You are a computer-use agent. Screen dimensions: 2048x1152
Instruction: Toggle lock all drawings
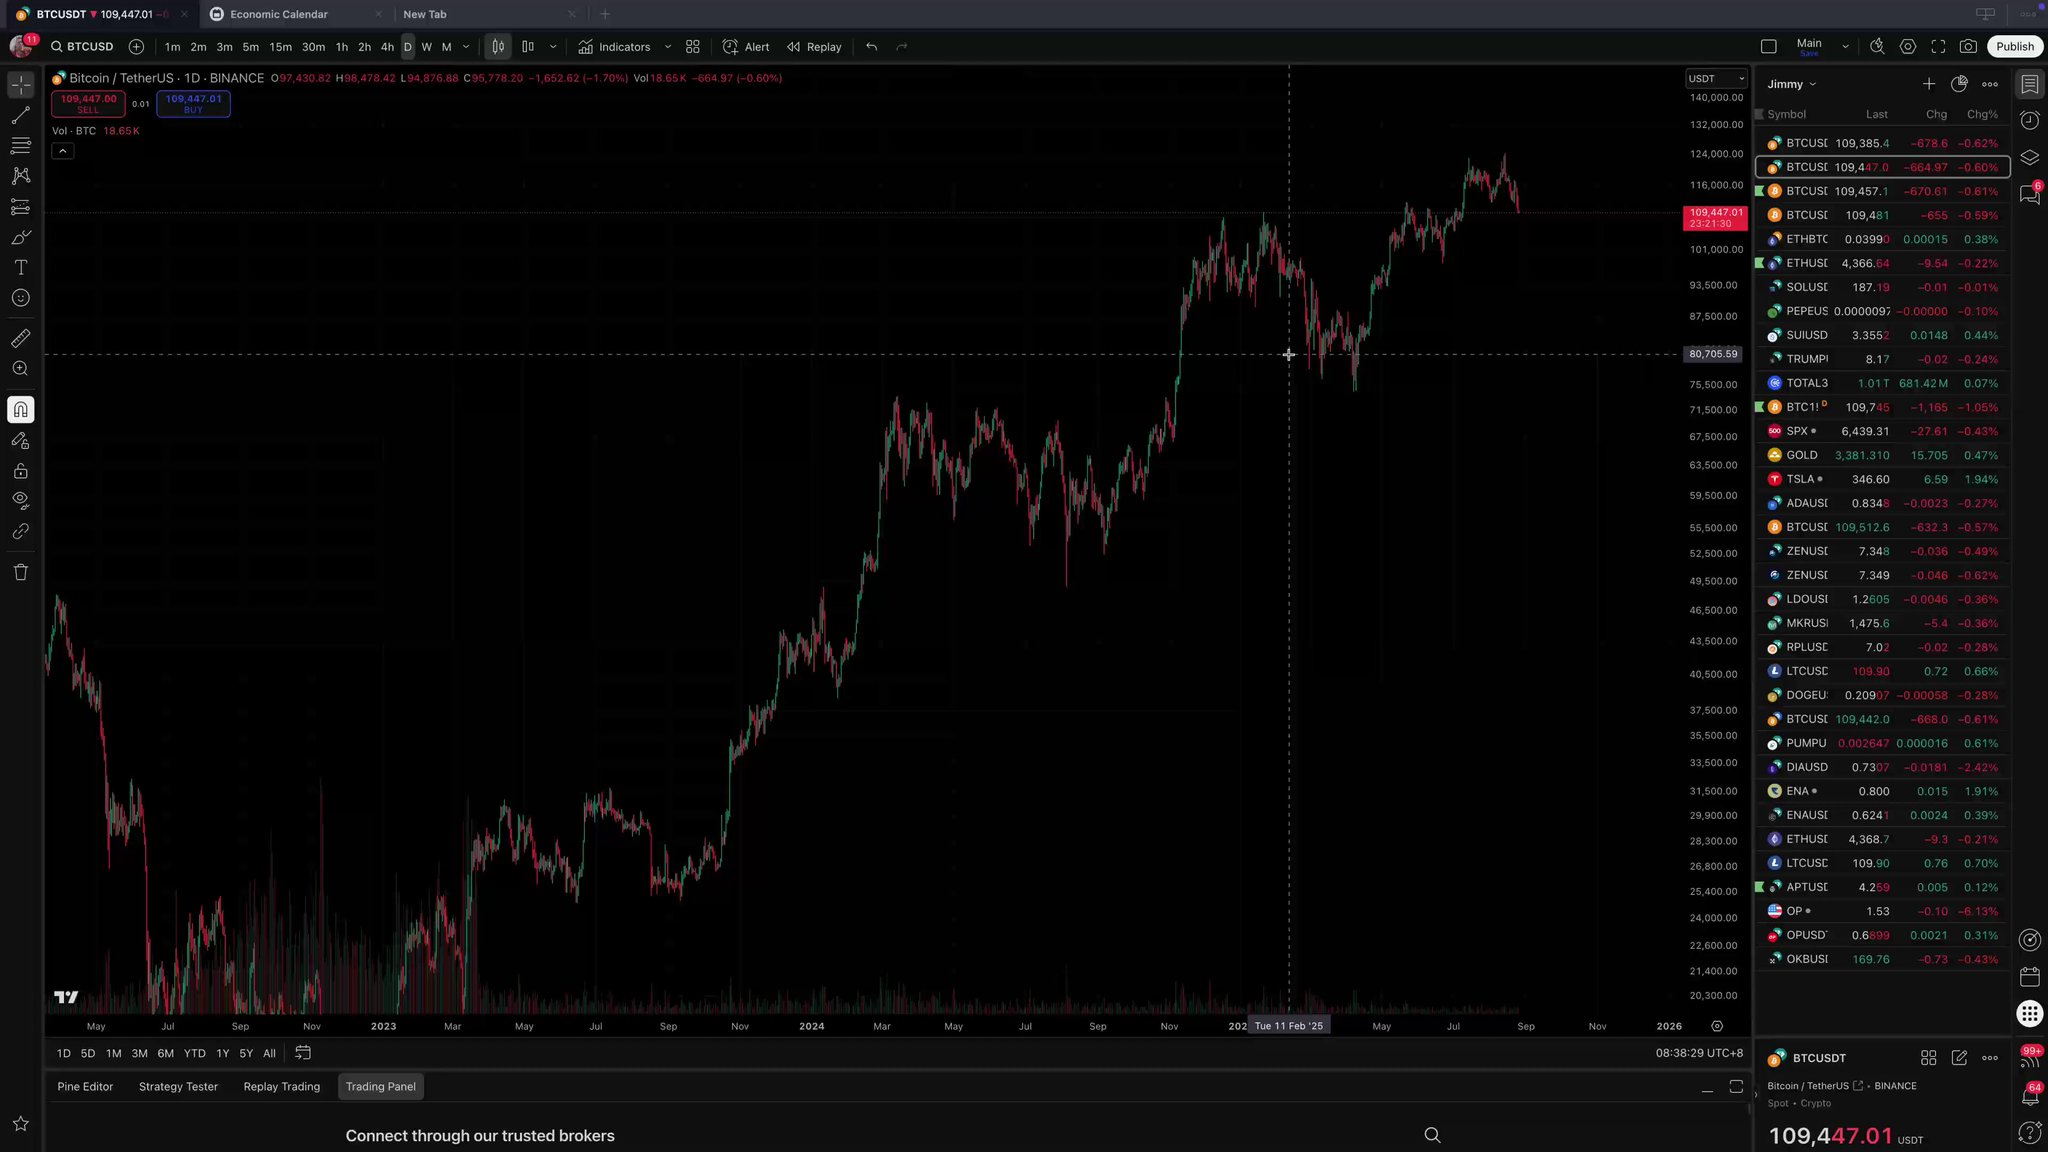pyautogui.click(x=21, y=471)
